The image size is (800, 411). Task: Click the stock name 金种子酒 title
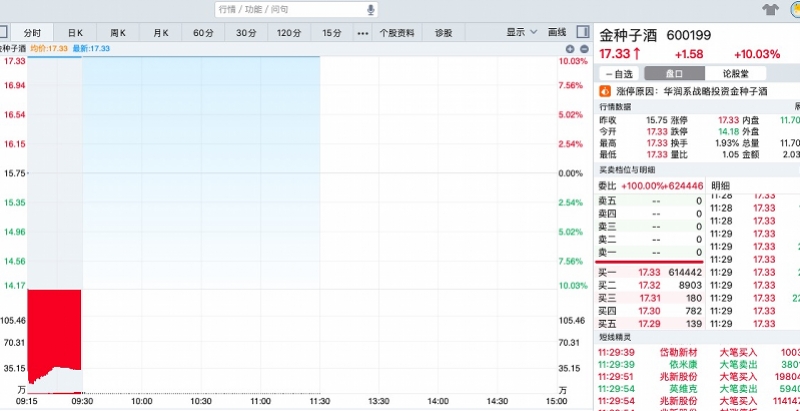627,35
